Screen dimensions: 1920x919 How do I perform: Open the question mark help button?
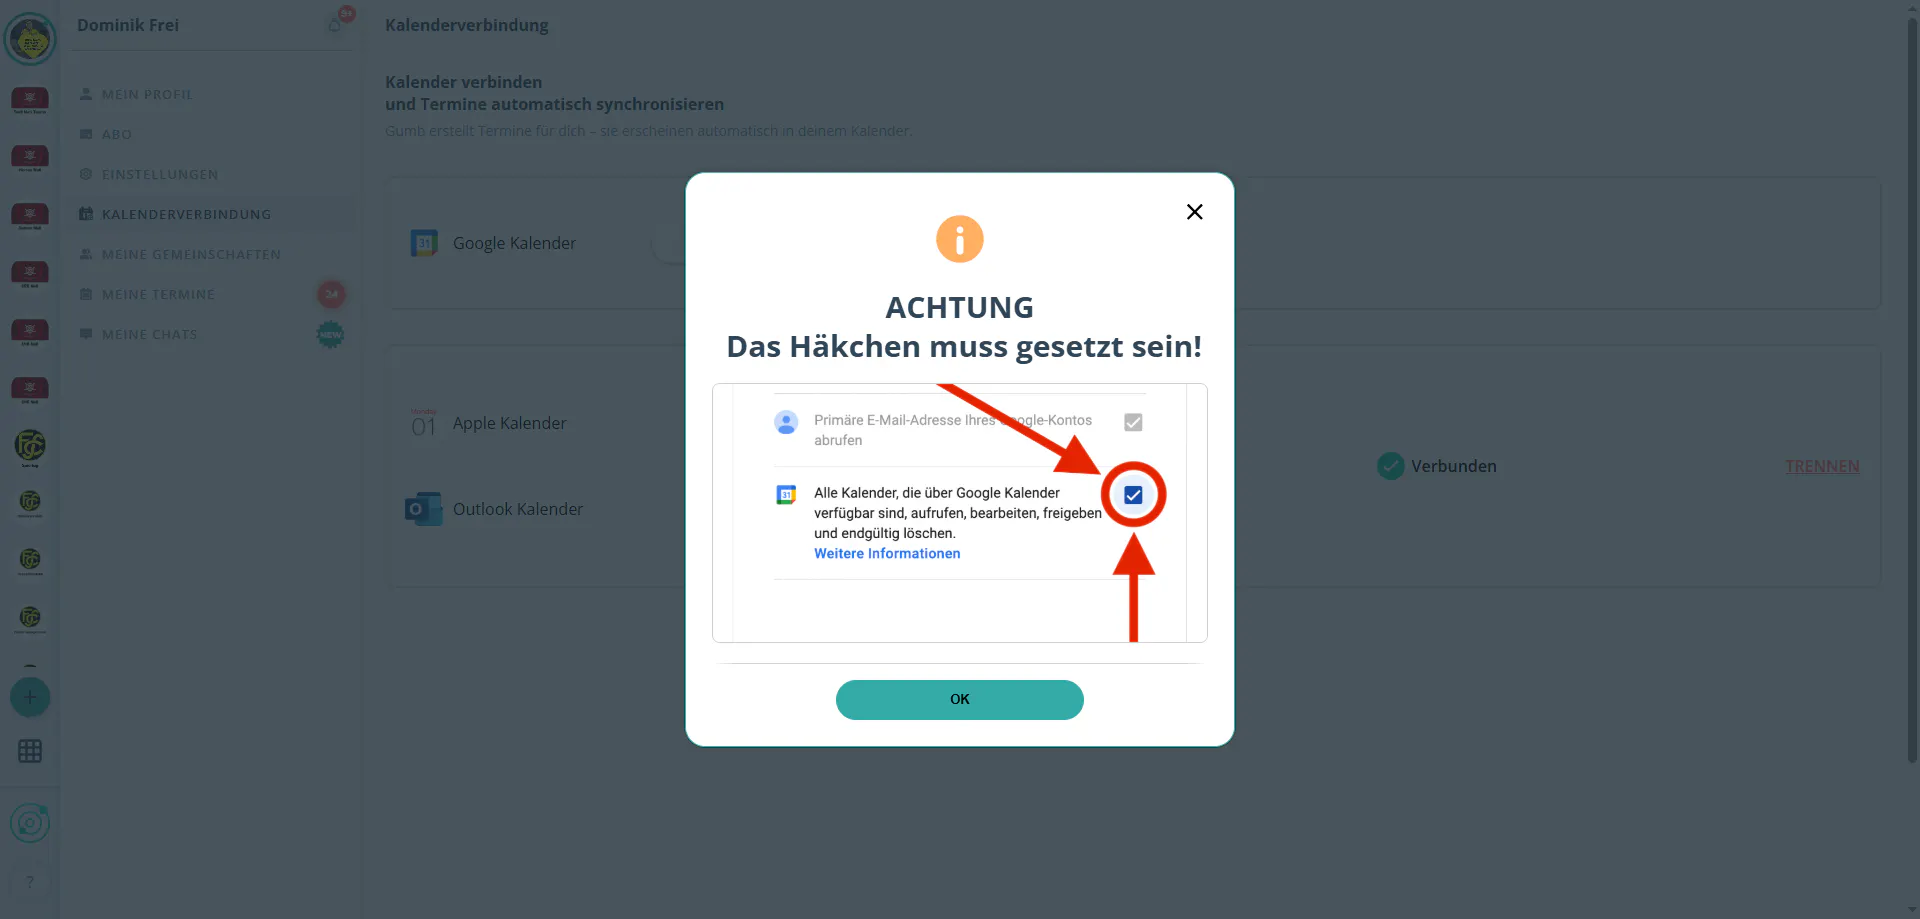click(30, 881)
